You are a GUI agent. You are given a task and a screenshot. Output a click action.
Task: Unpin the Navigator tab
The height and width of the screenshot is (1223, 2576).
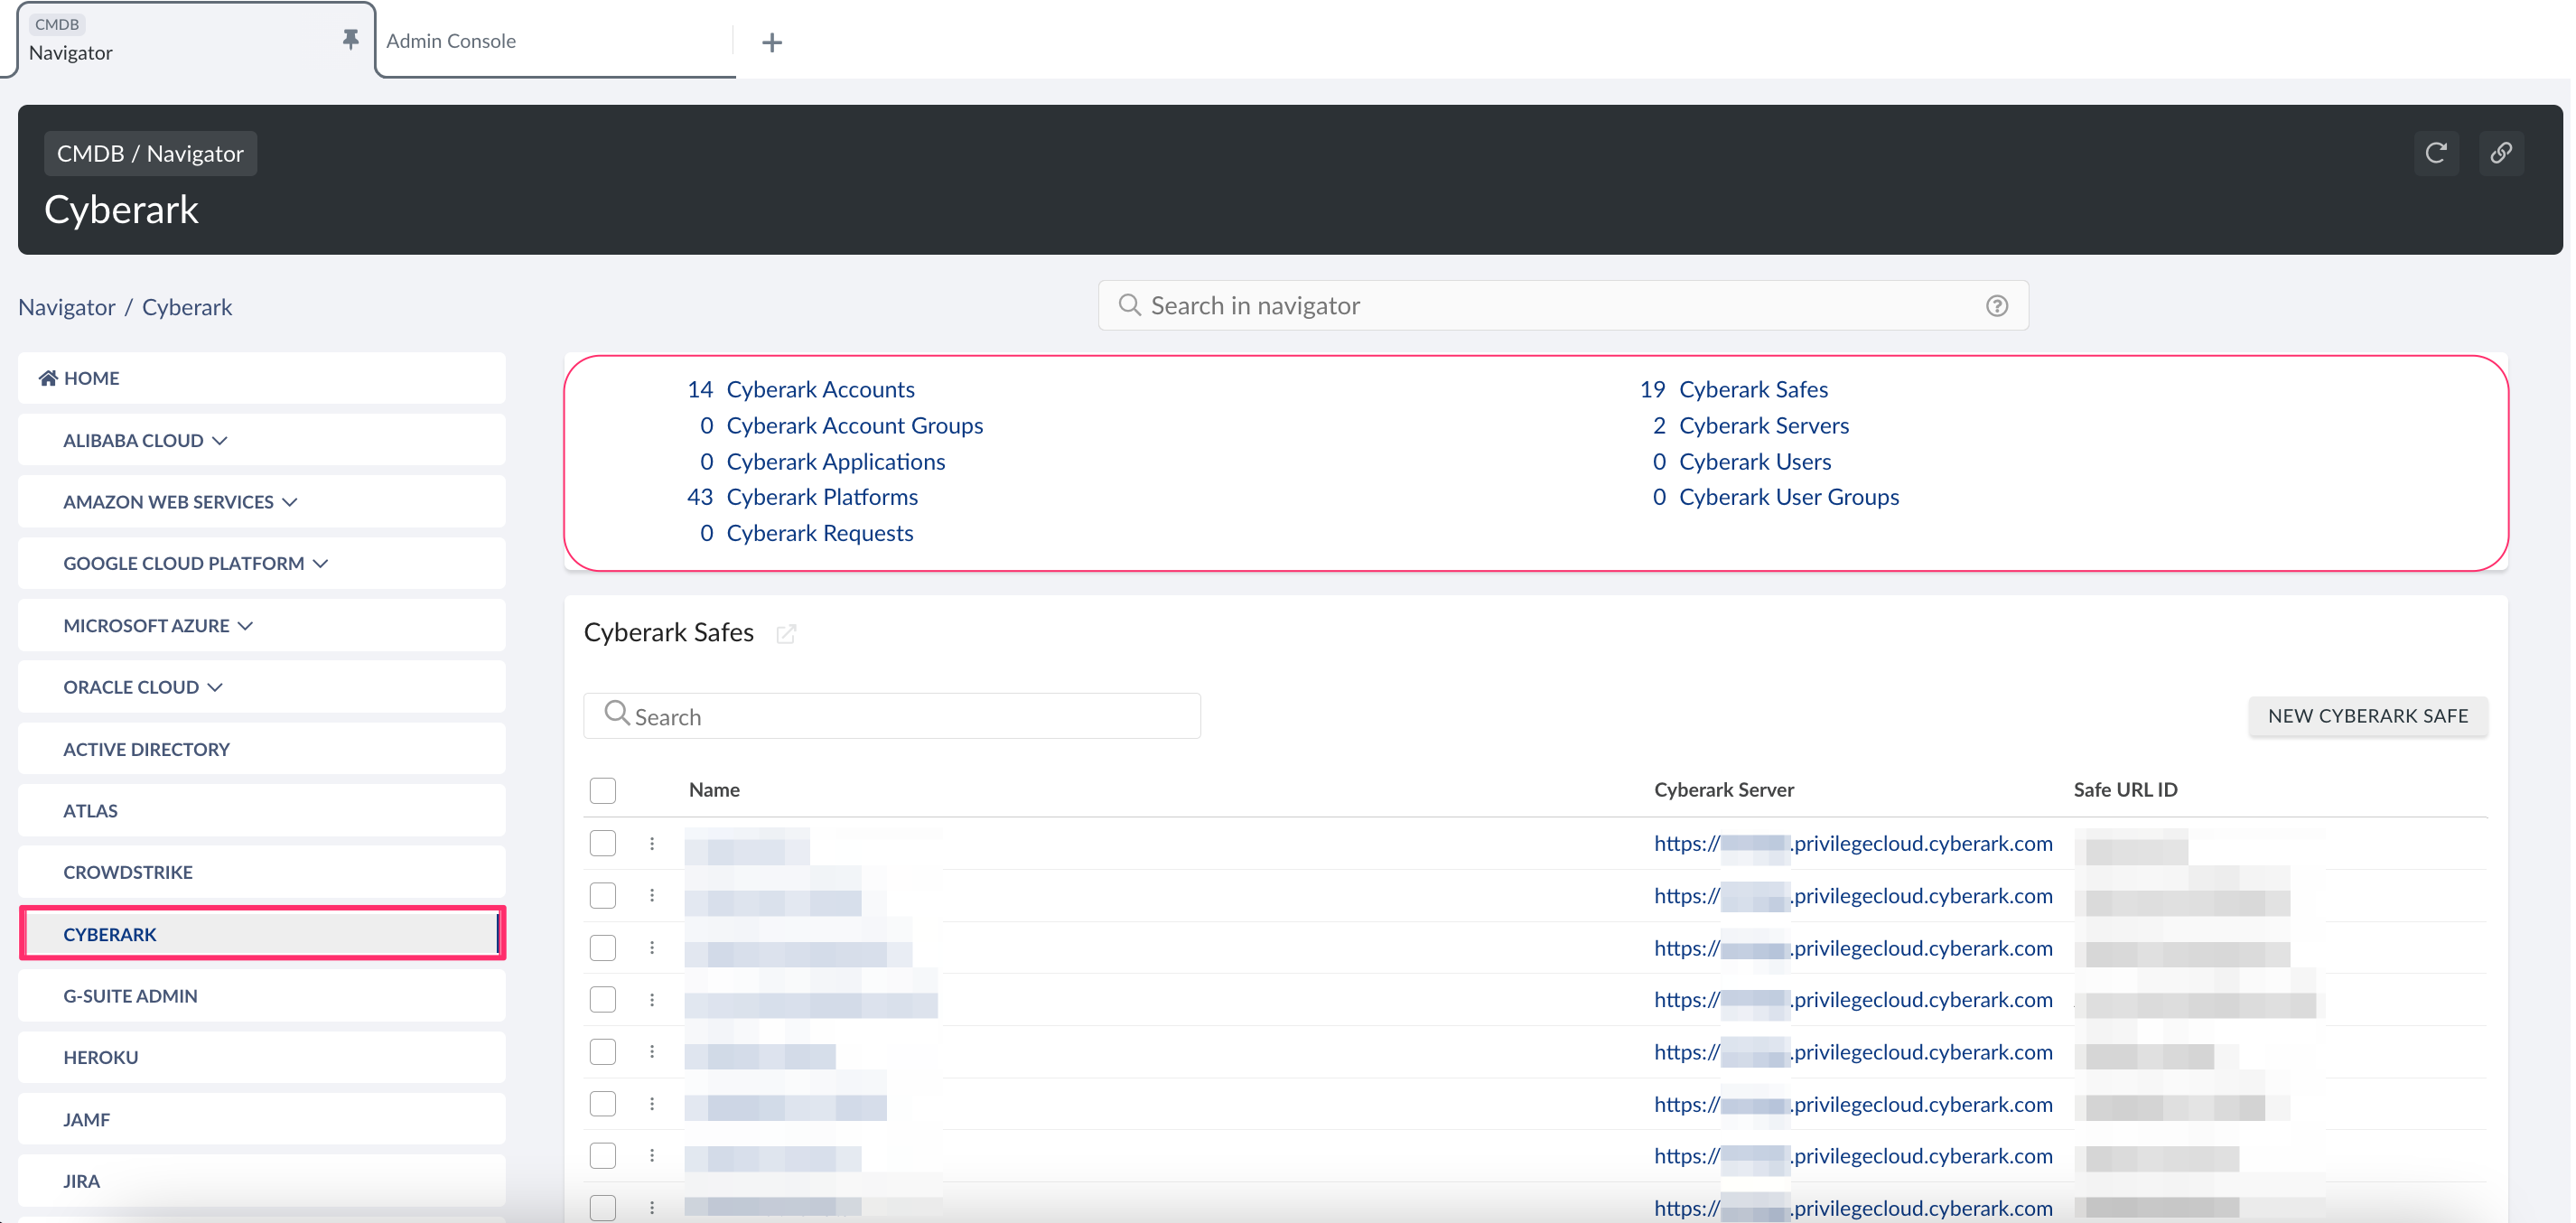pos(350,38)
